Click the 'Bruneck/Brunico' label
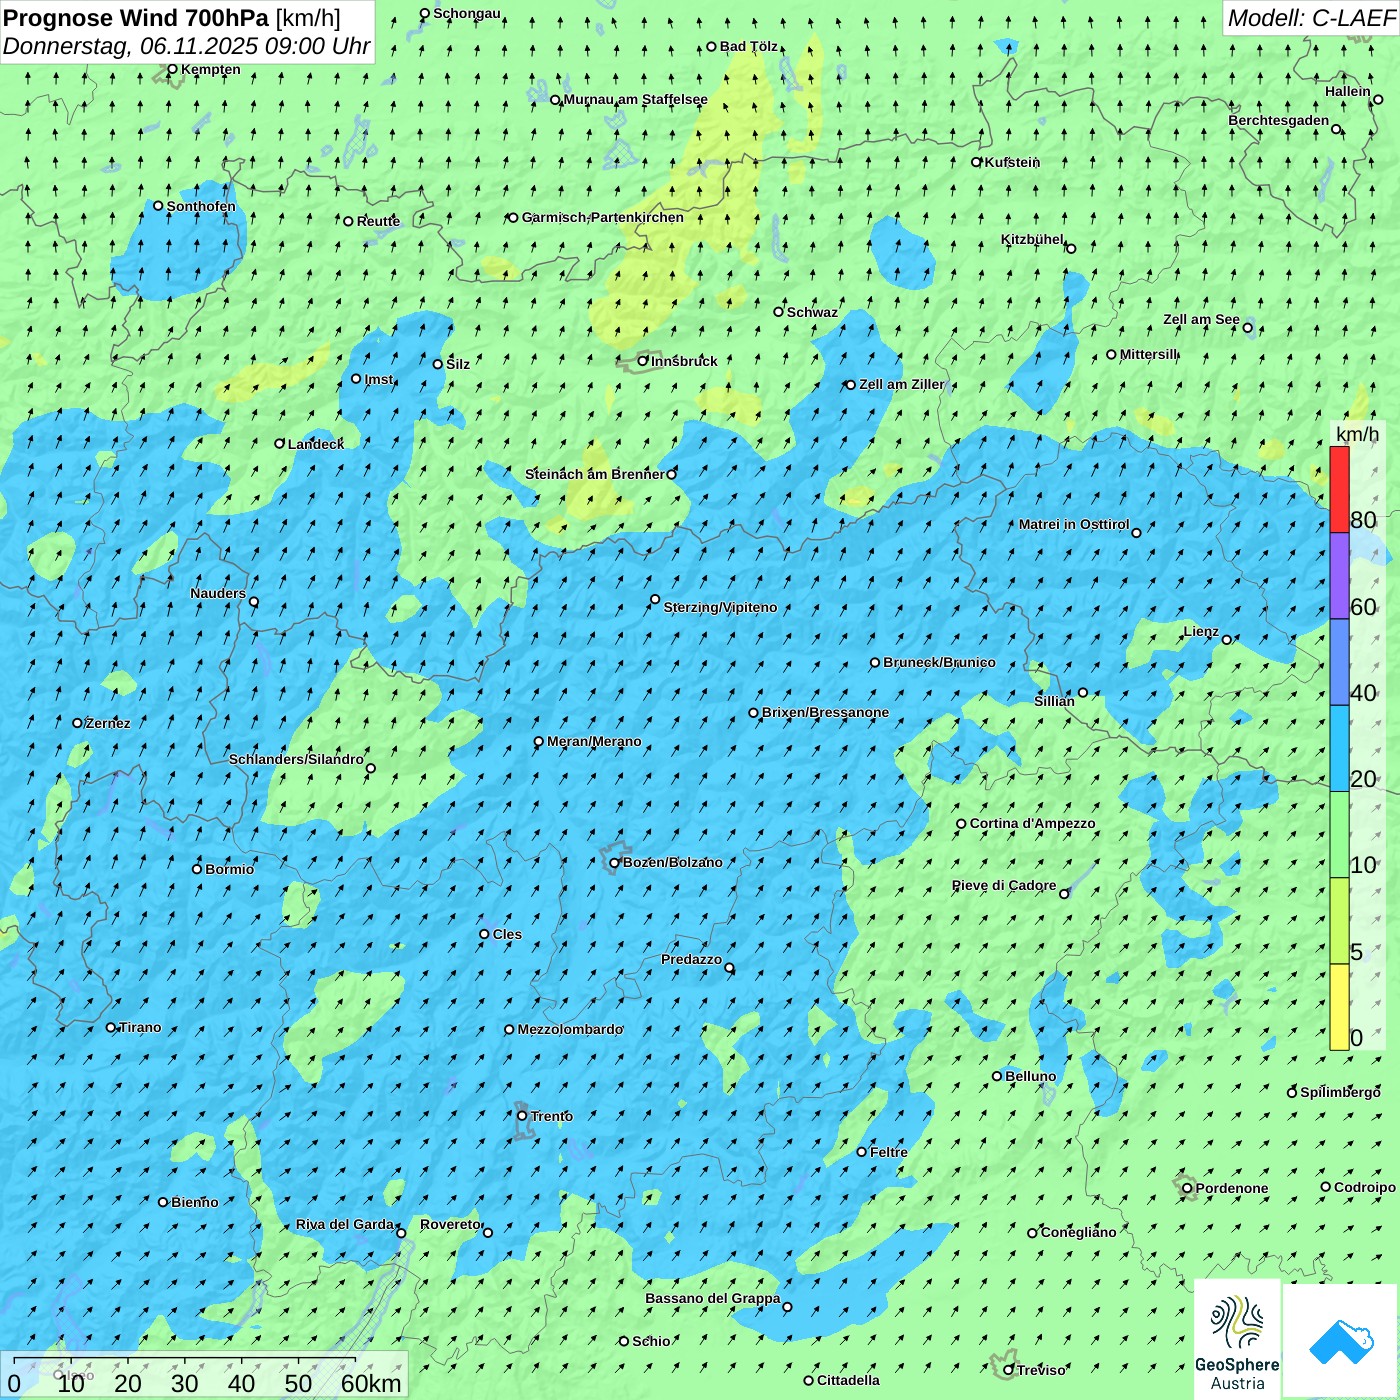1400x1400 pixels. click(939, 662)
